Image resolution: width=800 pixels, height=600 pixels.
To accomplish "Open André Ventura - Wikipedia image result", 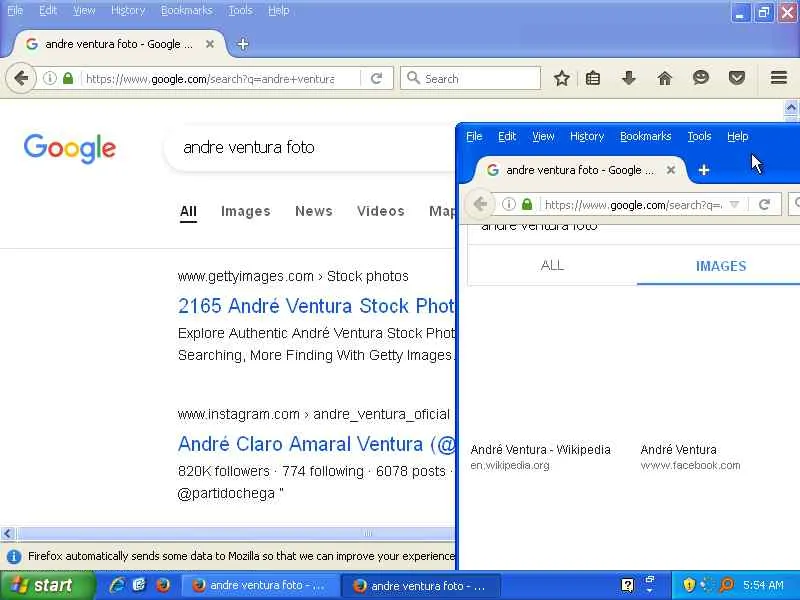I will click(x=540, y=449).
